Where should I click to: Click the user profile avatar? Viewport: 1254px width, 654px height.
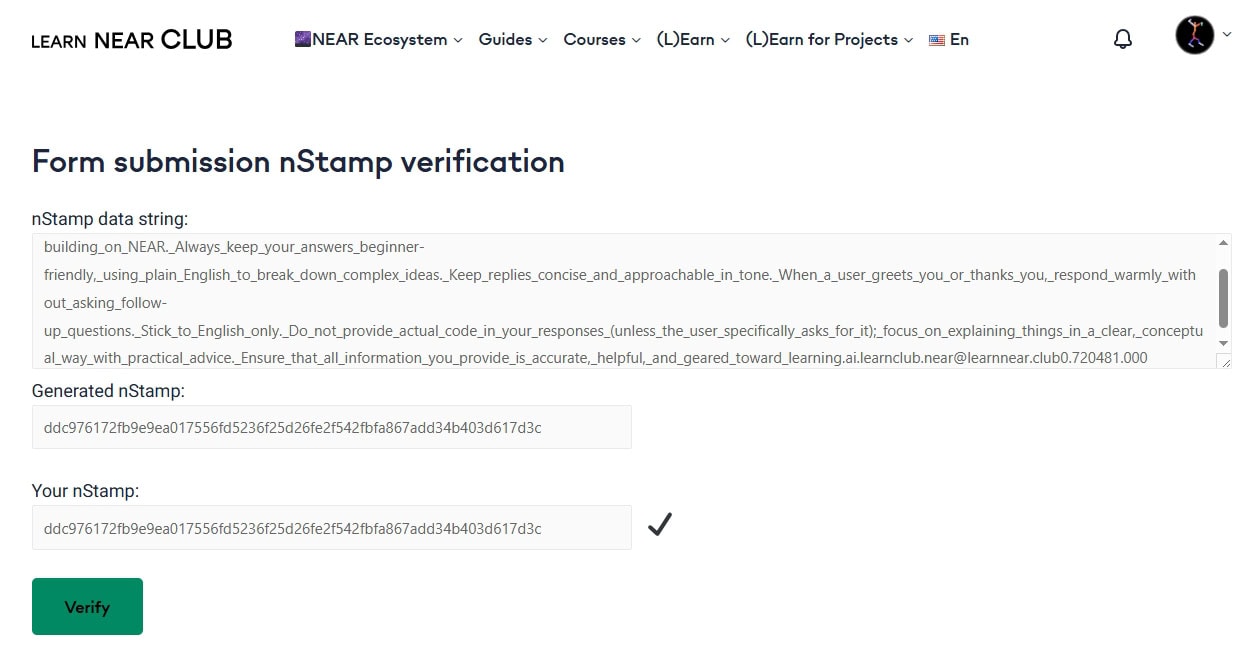[x=1194, y=35]
